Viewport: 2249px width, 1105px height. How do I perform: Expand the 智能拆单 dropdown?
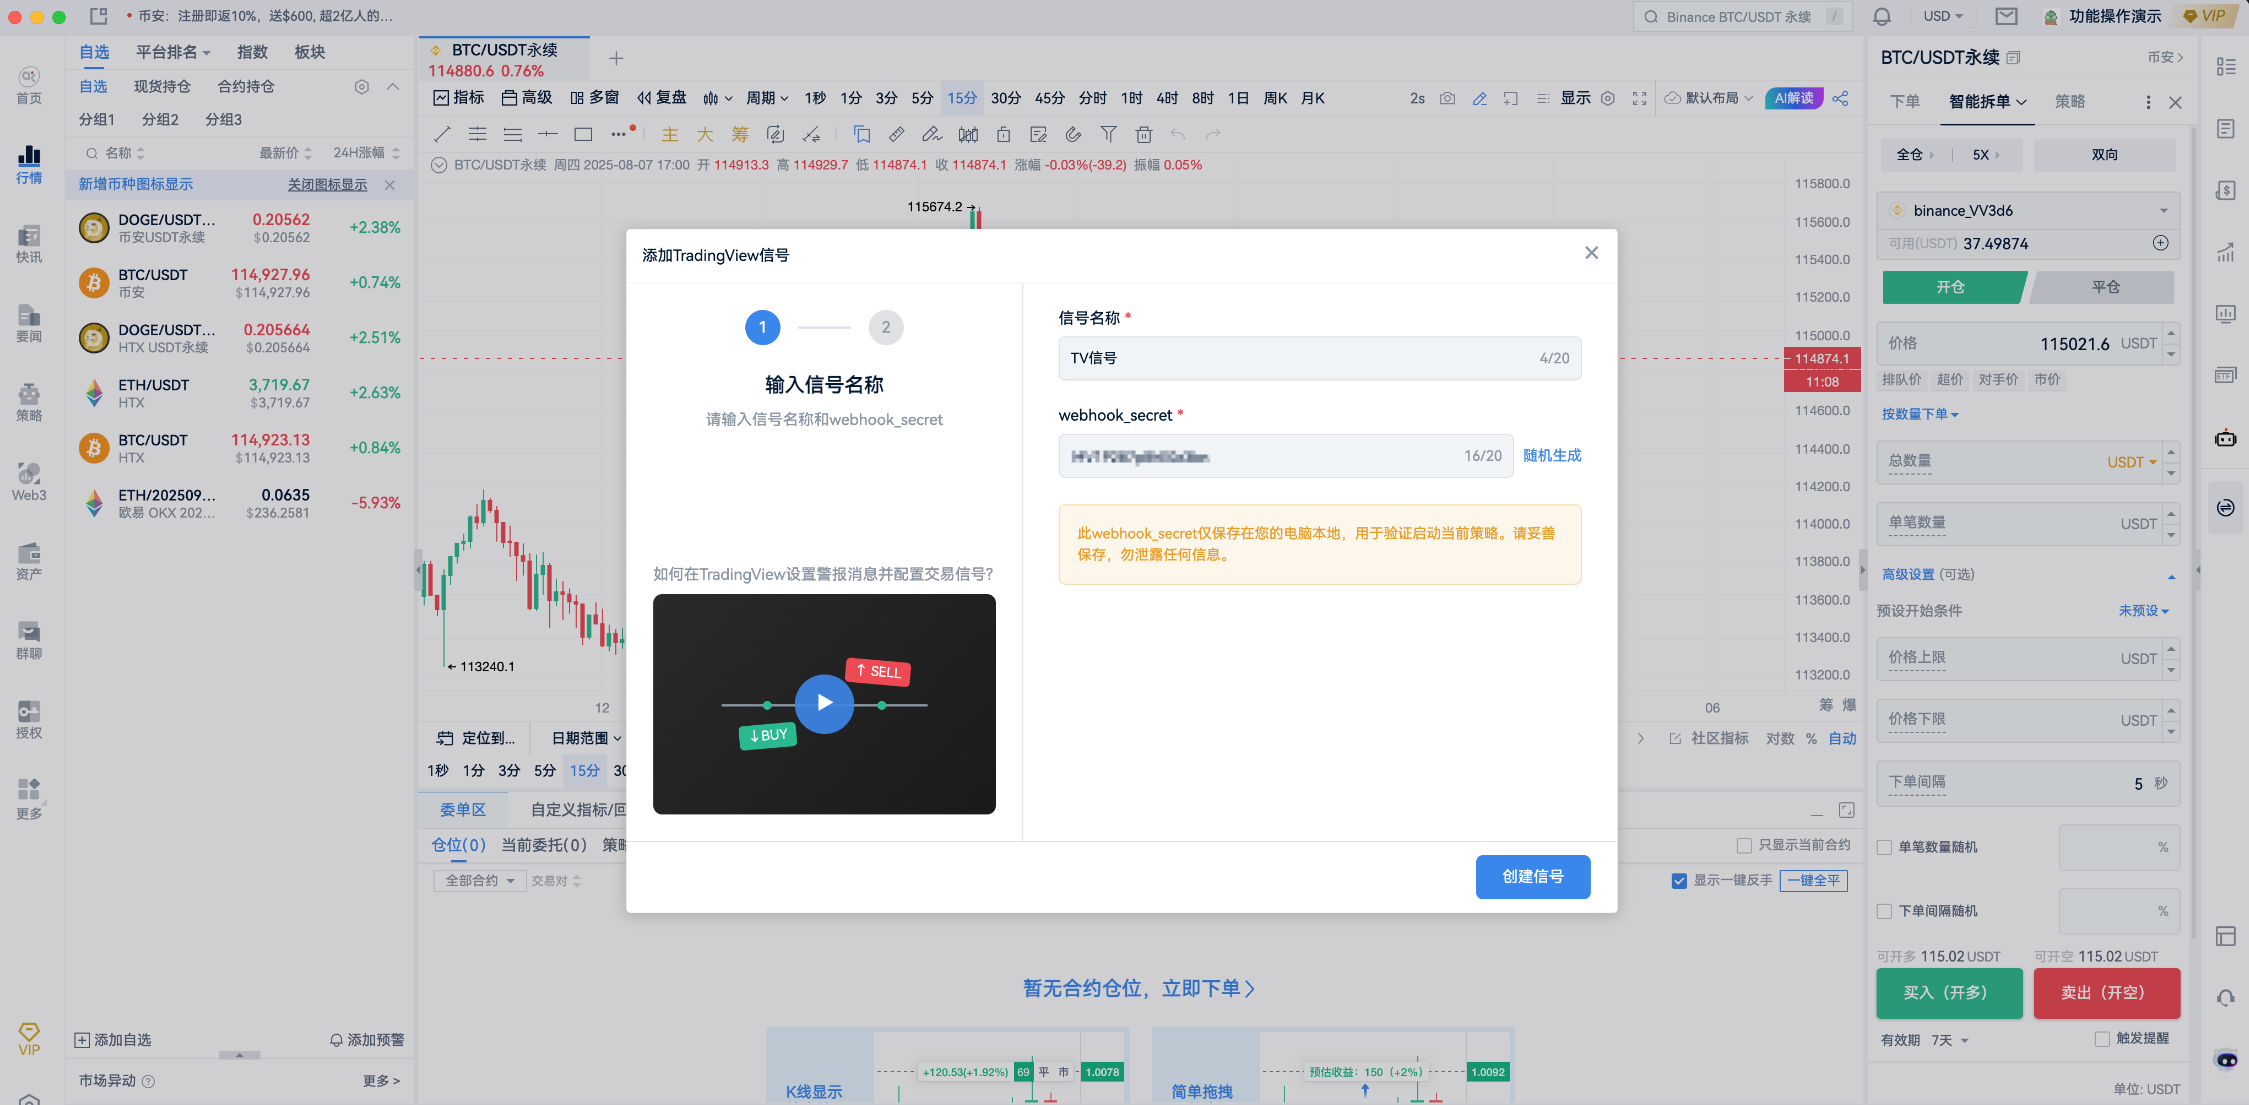[x=1987, y=102]
